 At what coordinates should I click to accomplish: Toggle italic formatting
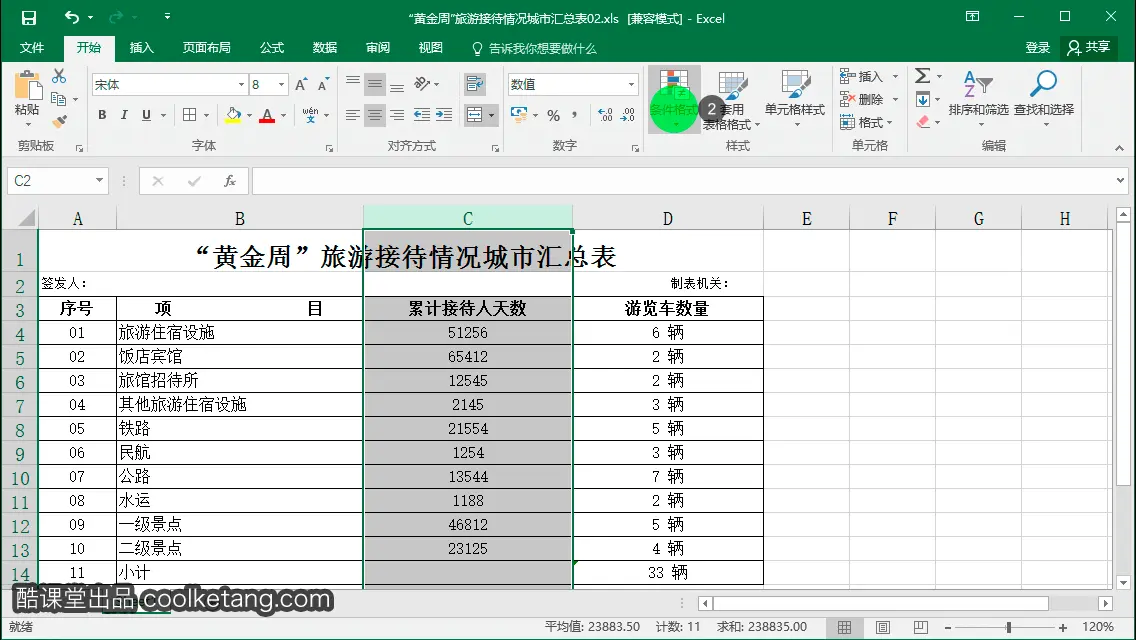click(x=124, y=115)
